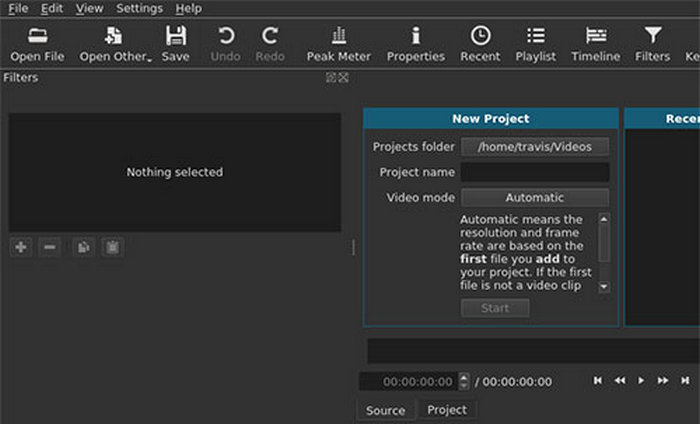Add a filter with plus button
The image size is (700, 424).
[21, 247]
